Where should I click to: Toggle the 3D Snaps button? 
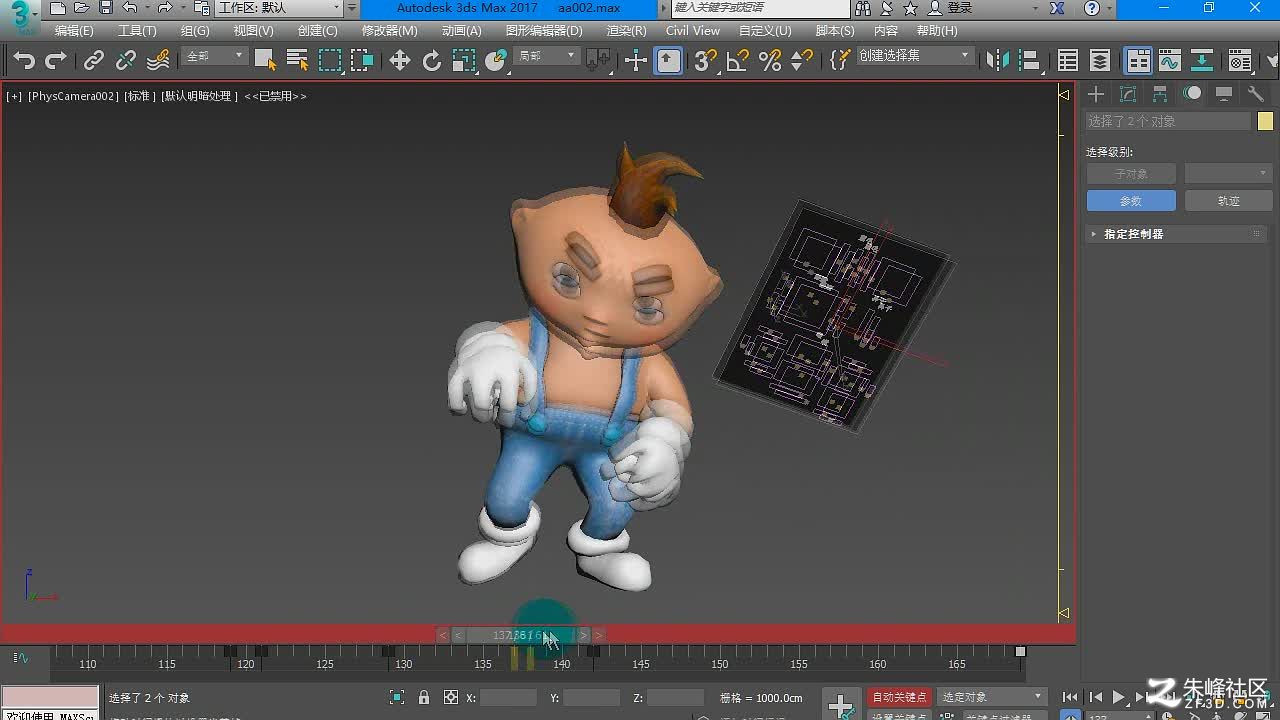pos(706,61)
